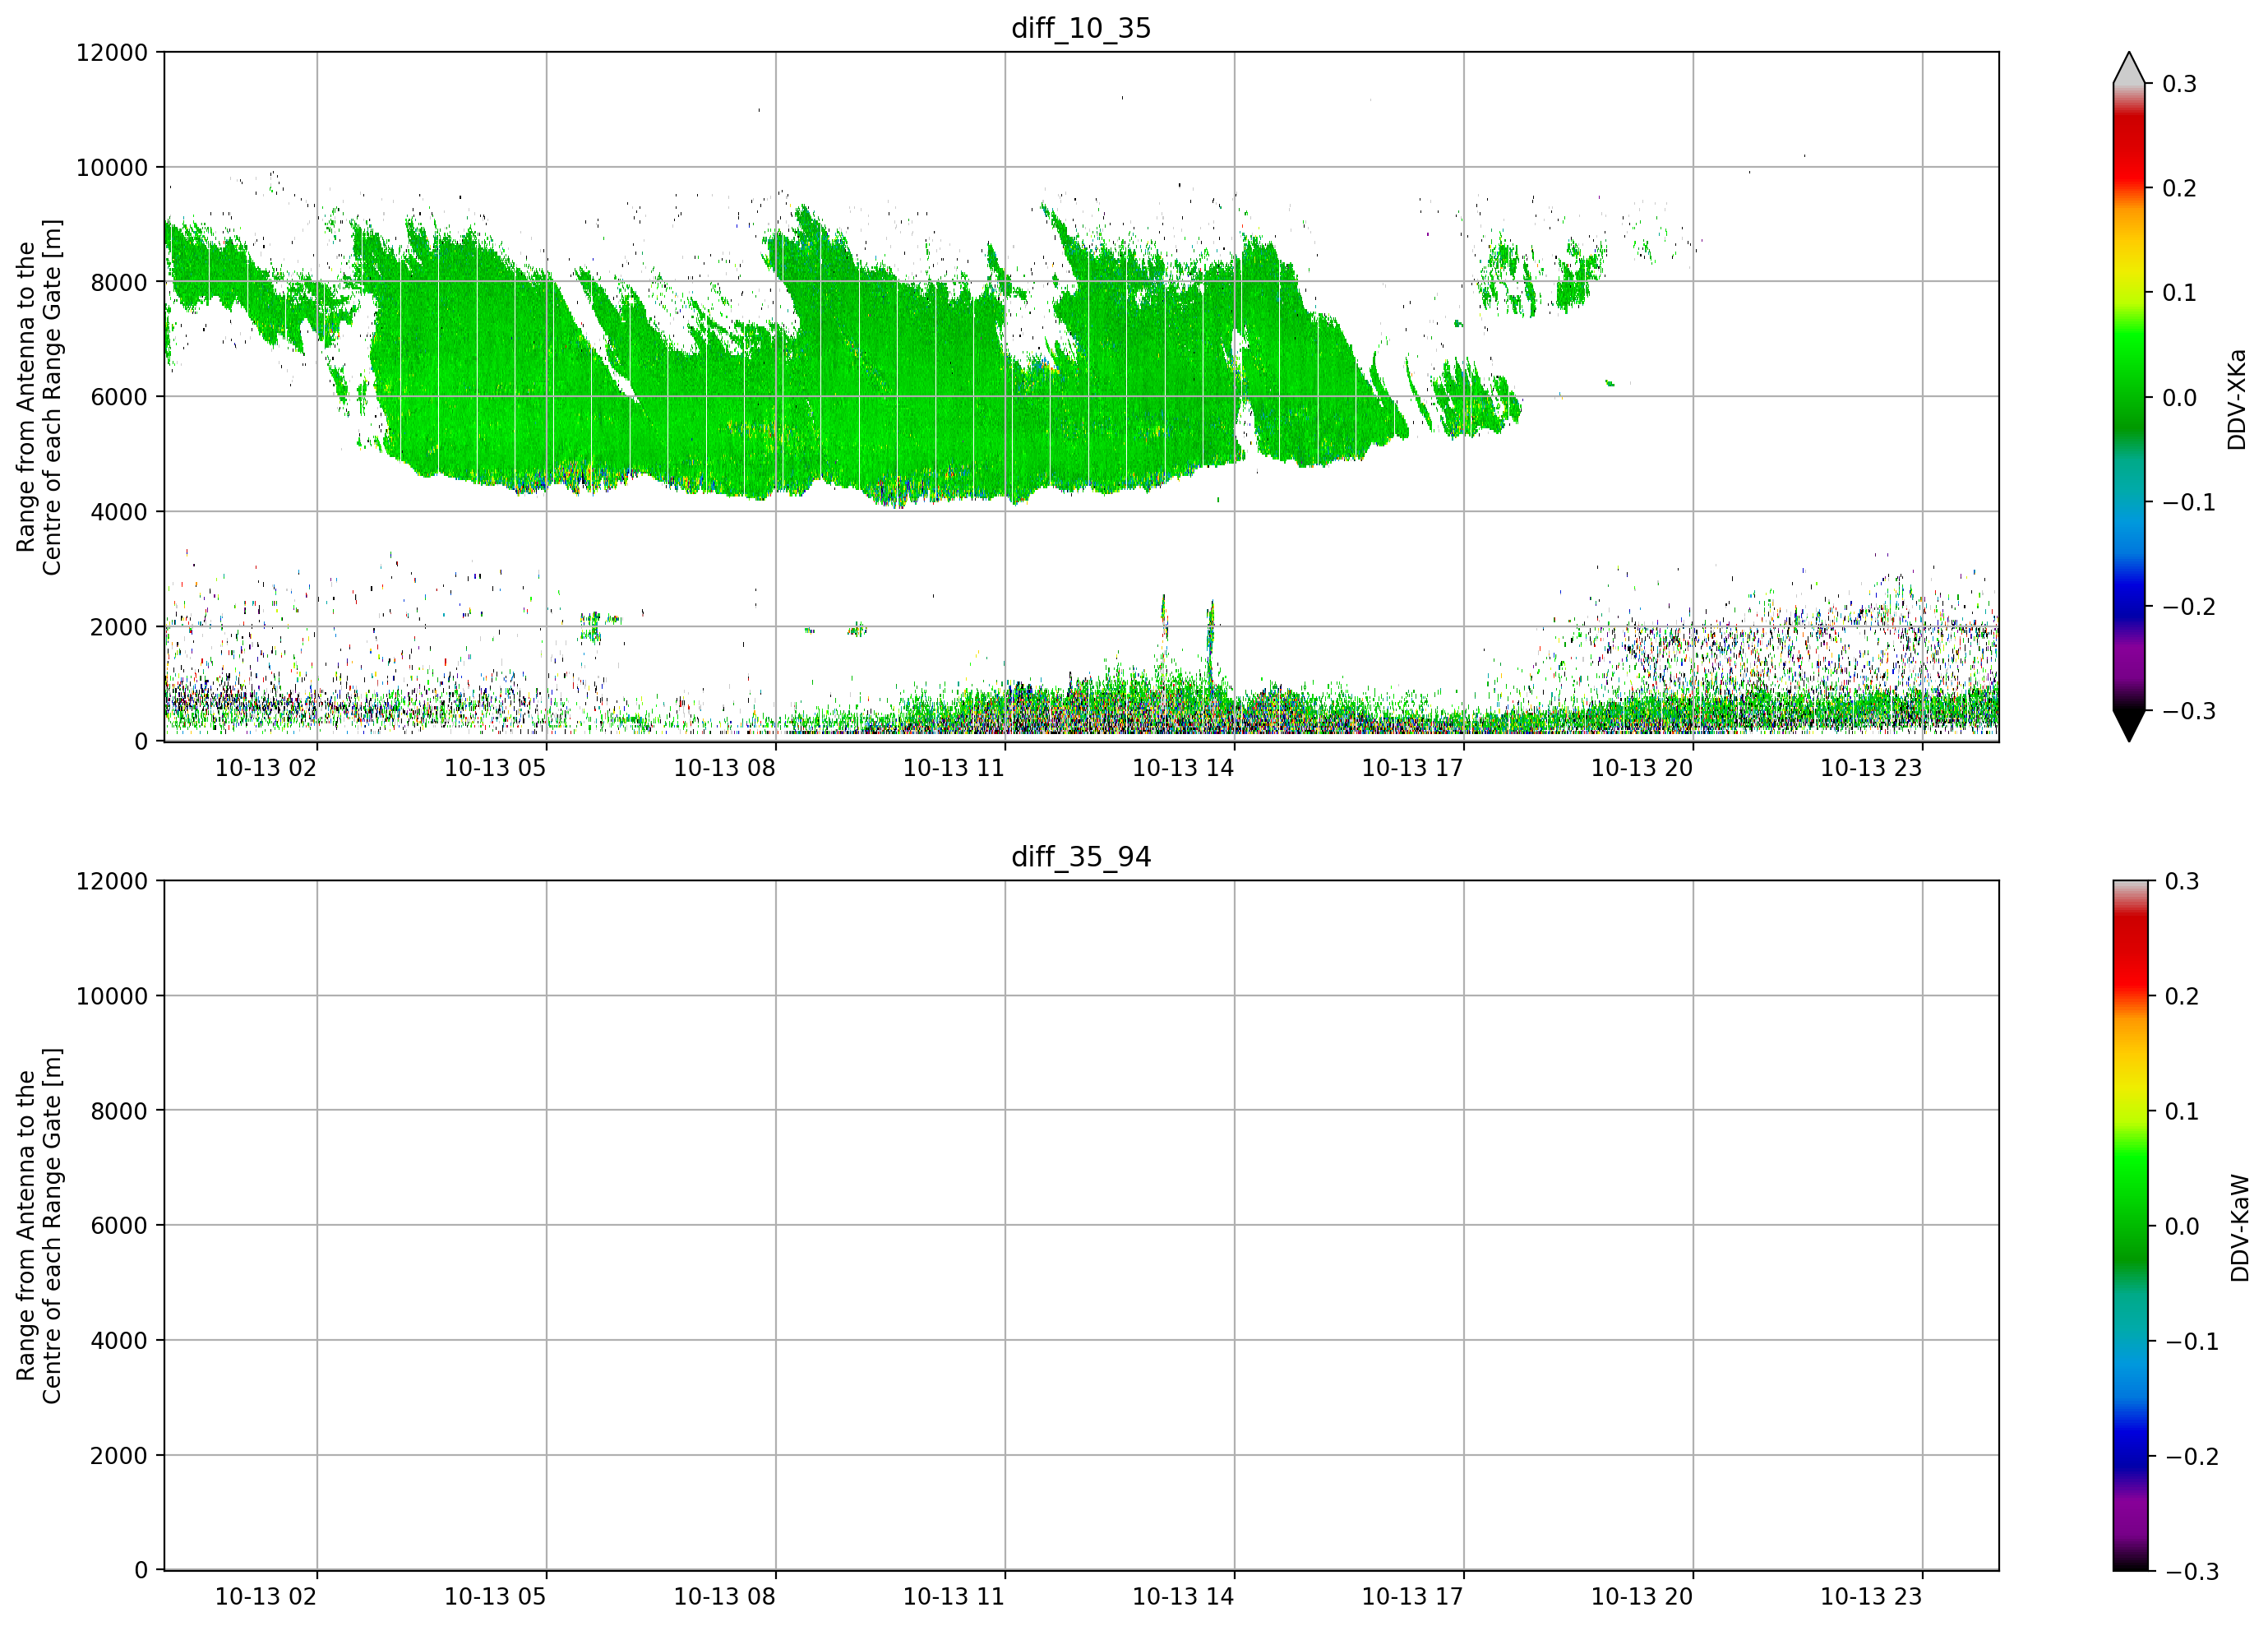The image size is (2268, 1626).
Task: Click the 10000 y-tick of diff_10_35 plot
Action: pos(112,167)
